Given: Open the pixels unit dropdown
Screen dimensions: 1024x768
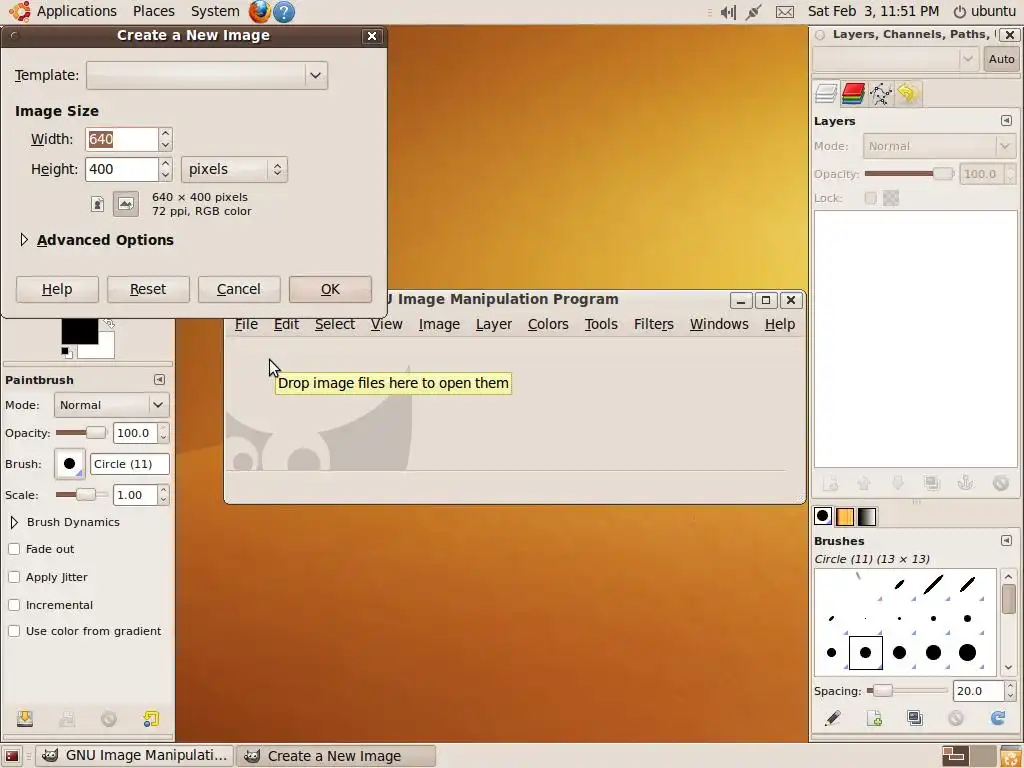Looking at the screenshot, I should tap(234, 169).
